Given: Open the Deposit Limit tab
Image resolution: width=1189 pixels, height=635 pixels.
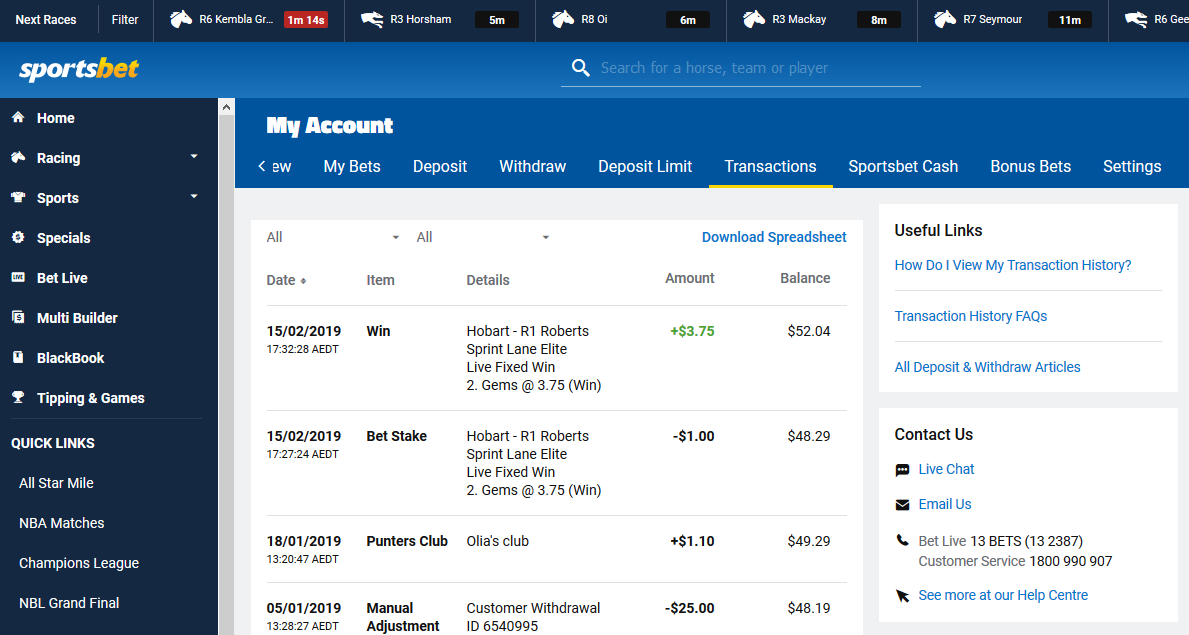Looking at the screenshot, I should click(x=645, y=166).
